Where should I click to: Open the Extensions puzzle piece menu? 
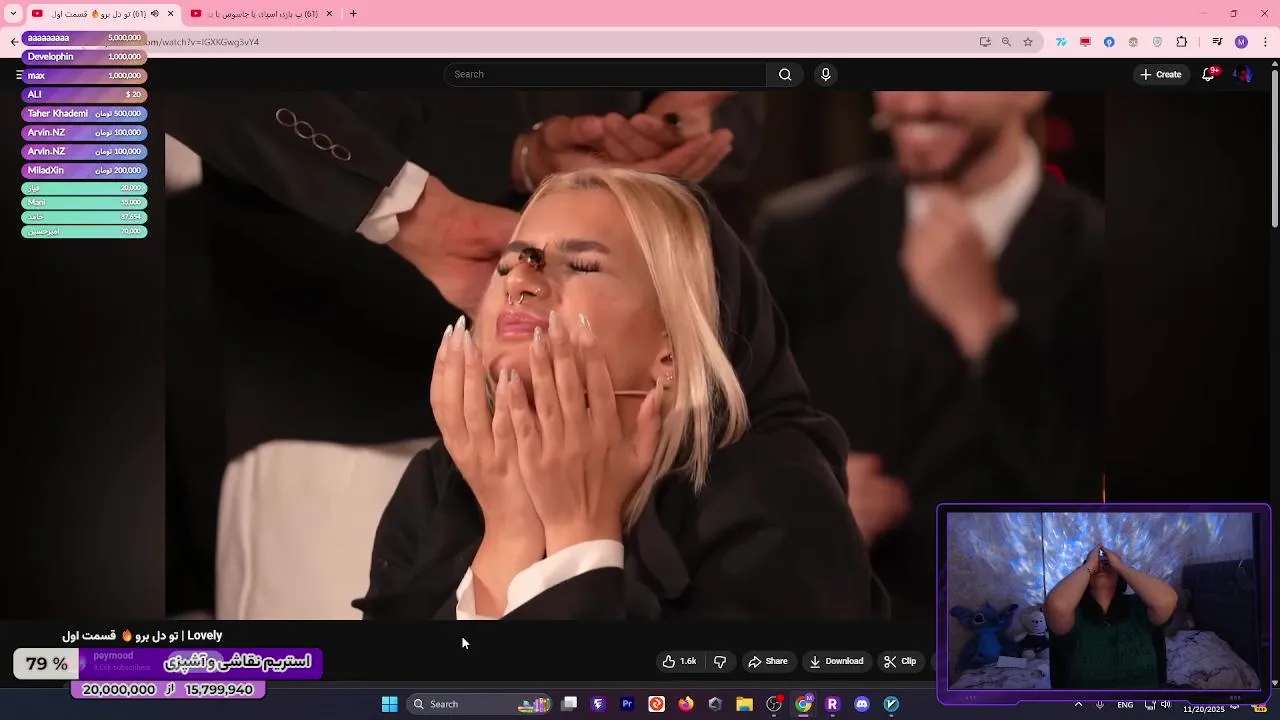click(1182, 42)
